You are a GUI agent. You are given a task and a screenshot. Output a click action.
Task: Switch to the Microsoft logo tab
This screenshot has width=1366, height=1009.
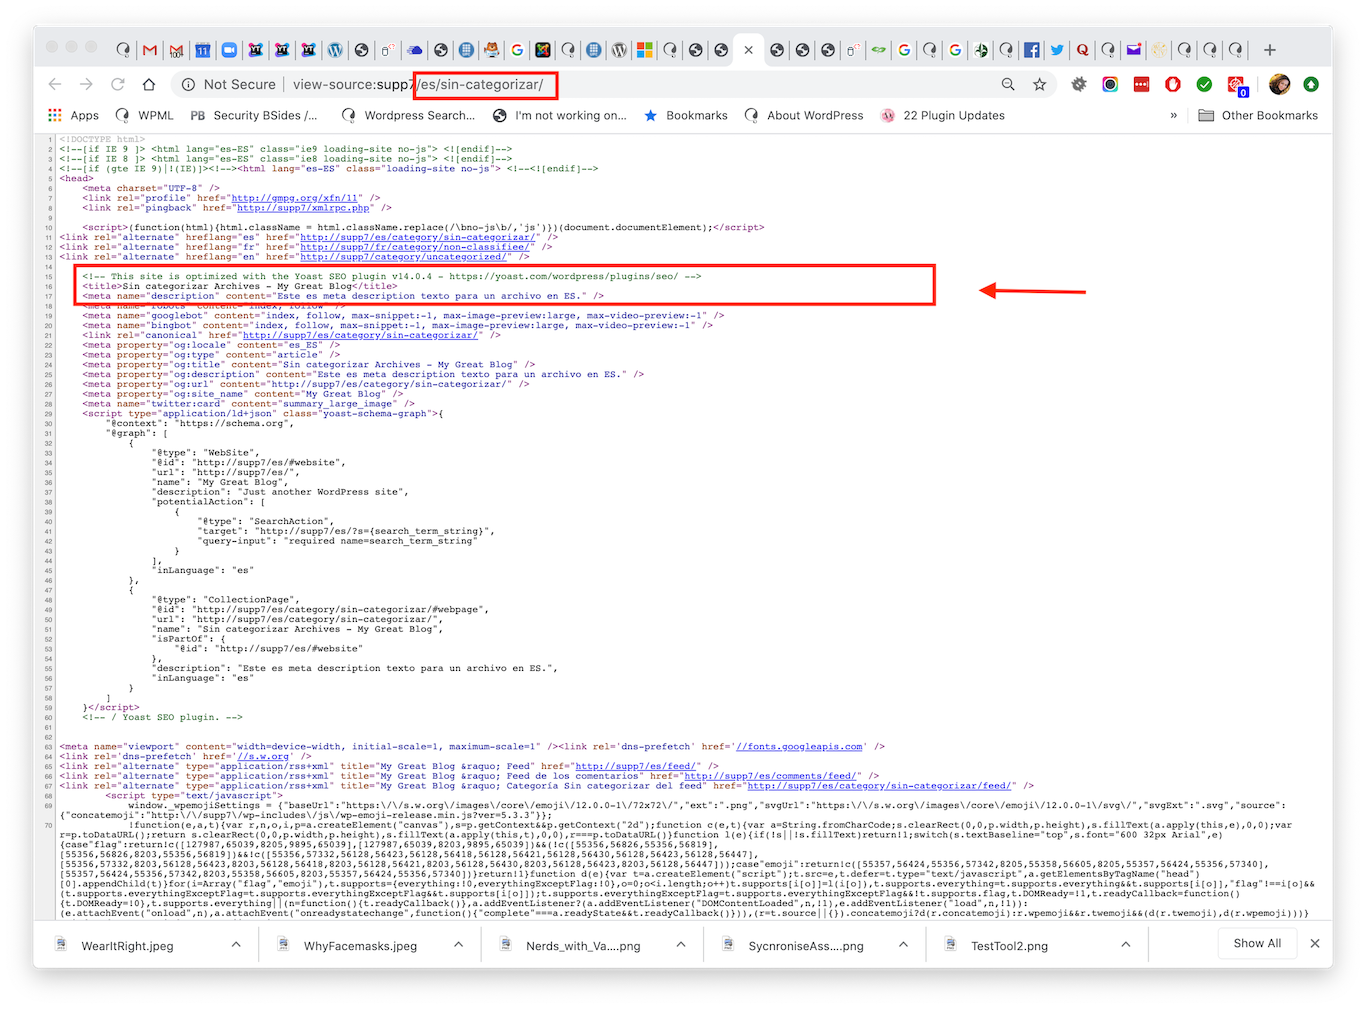coord(644,50)
